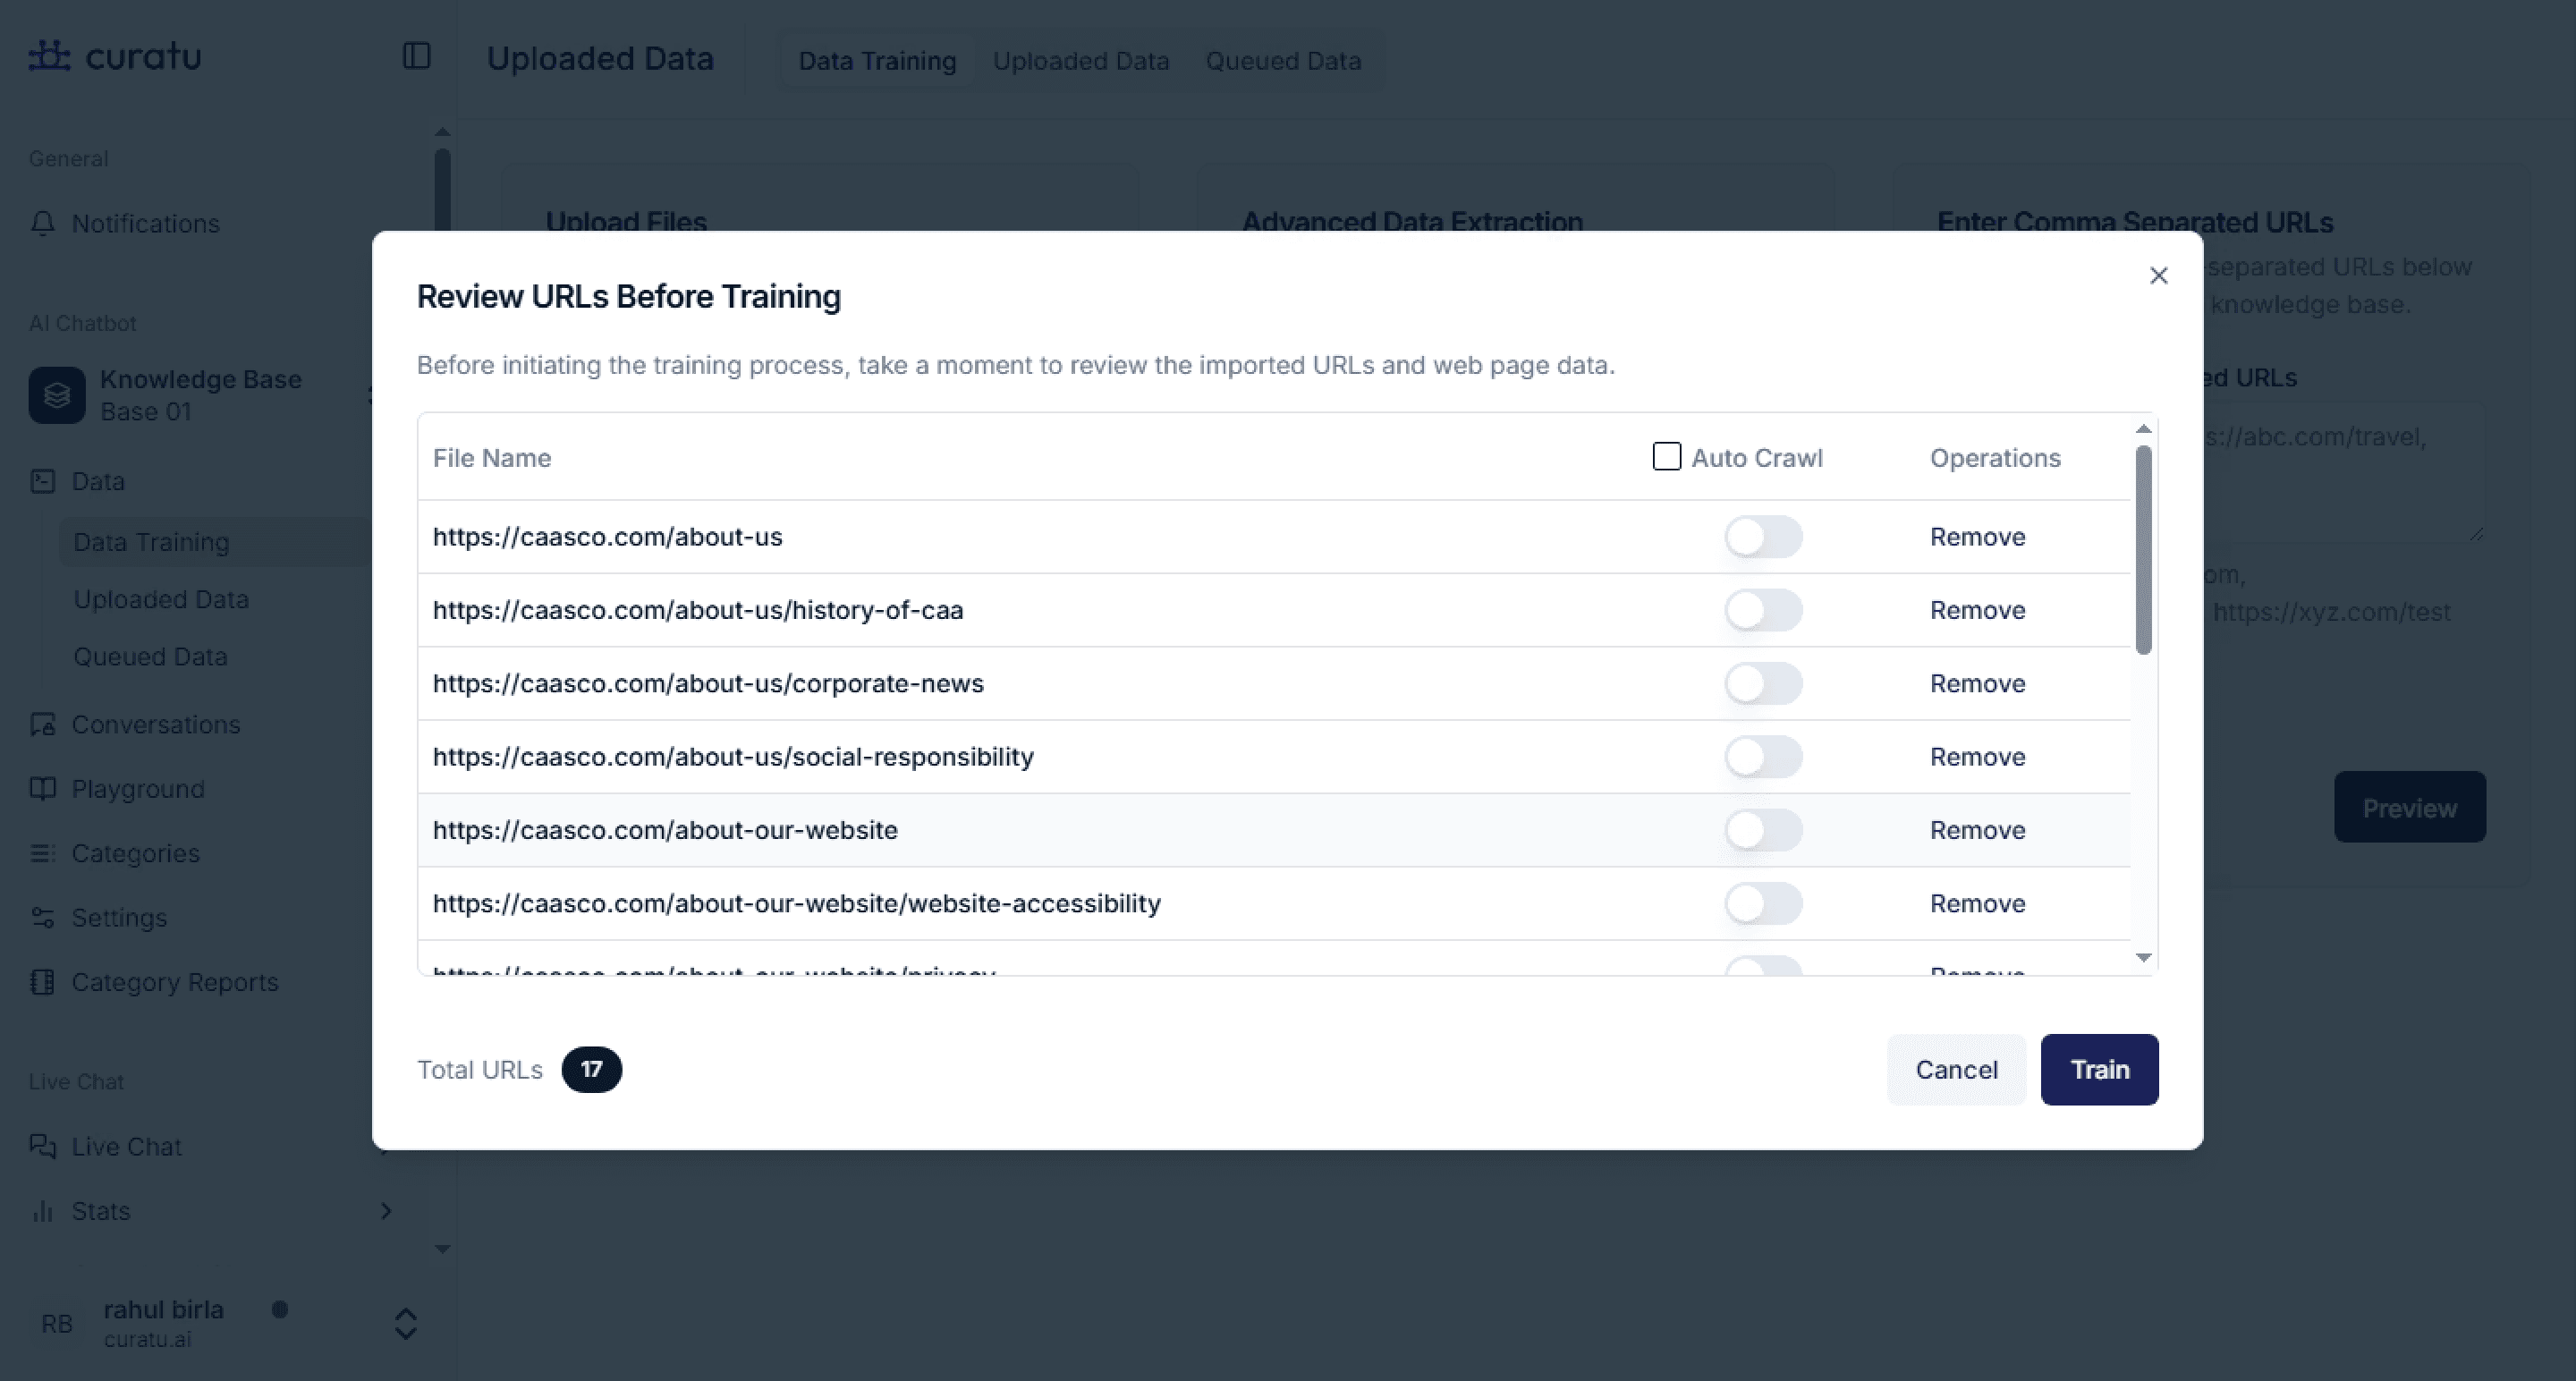The width and height of the screenshot is (2576, 1381).
Task: Click the Live Chat bubbles icon
Action: pyautogui.click(x=42, y=1146)
